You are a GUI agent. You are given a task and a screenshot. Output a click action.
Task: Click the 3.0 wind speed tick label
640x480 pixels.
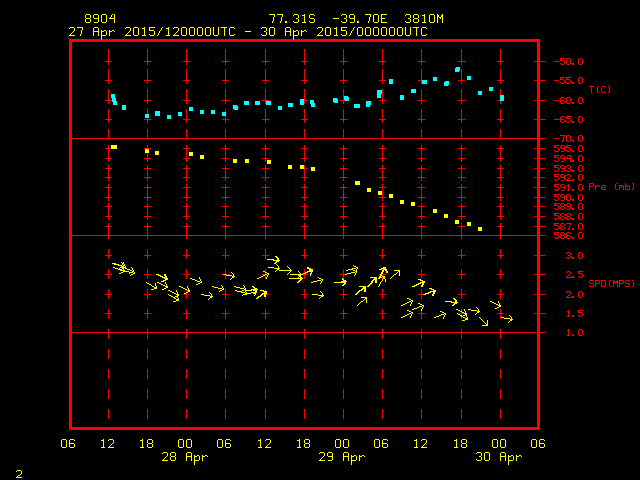(574, 256)
